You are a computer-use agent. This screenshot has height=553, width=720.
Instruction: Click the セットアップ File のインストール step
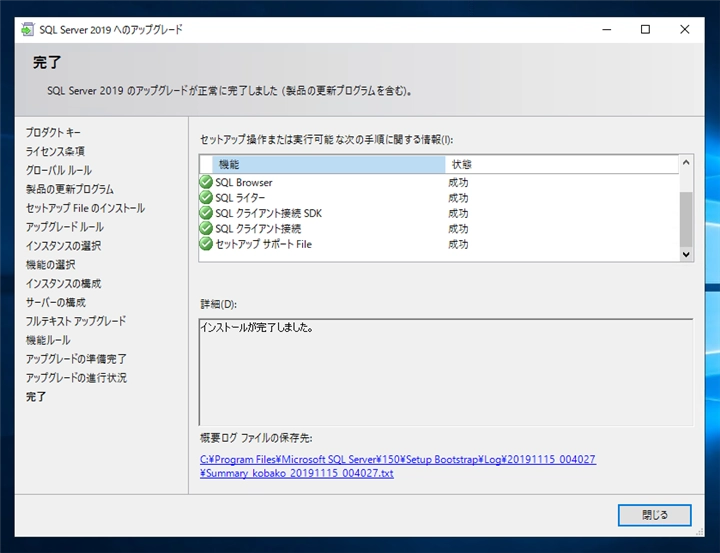point(85,208)
